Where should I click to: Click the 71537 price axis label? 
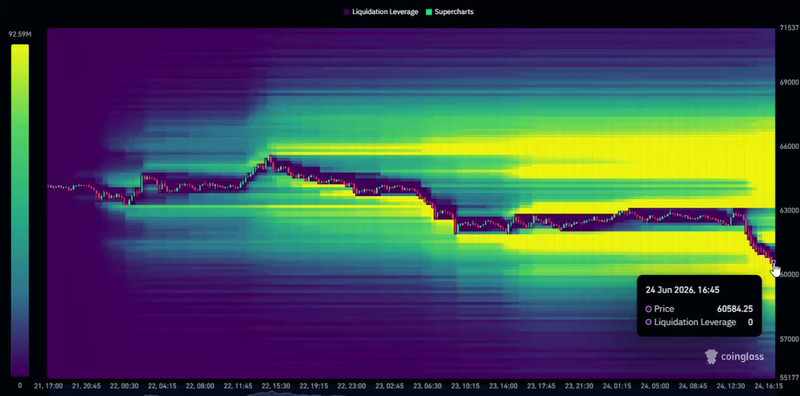tap(789, 29)
